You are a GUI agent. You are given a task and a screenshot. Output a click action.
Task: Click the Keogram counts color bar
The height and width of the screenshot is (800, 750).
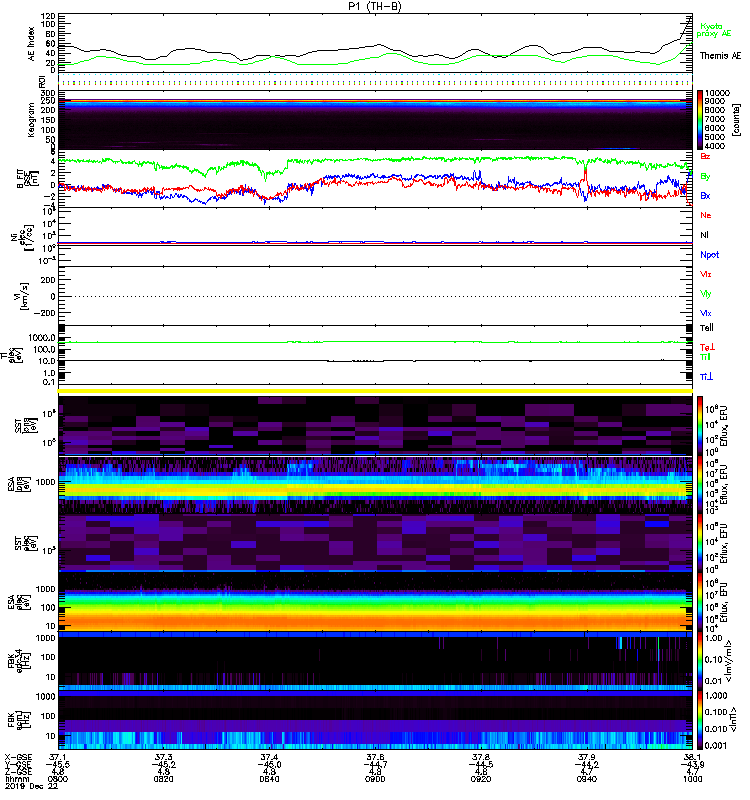coord(699,120)
